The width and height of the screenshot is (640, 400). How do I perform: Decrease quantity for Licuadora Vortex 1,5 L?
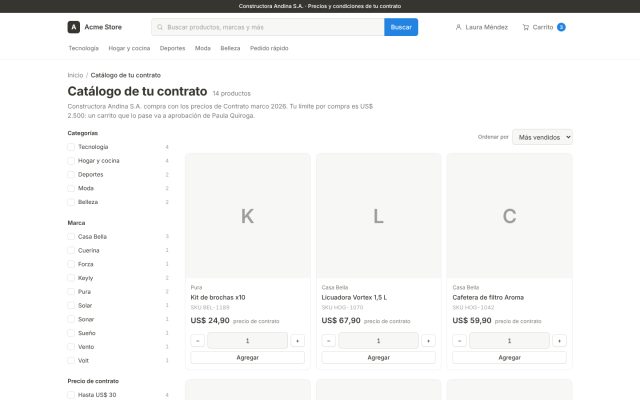pos(329,340)
